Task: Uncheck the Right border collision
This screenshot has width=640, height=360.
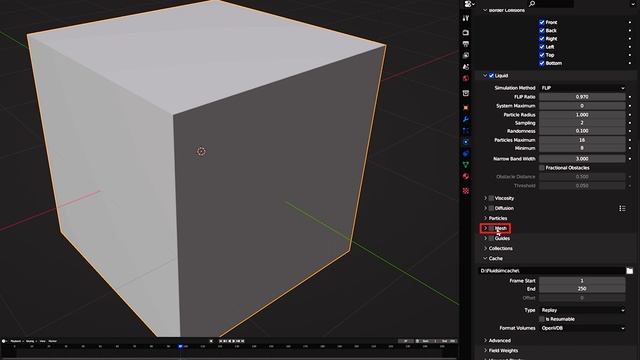Action: coord(542,39)
